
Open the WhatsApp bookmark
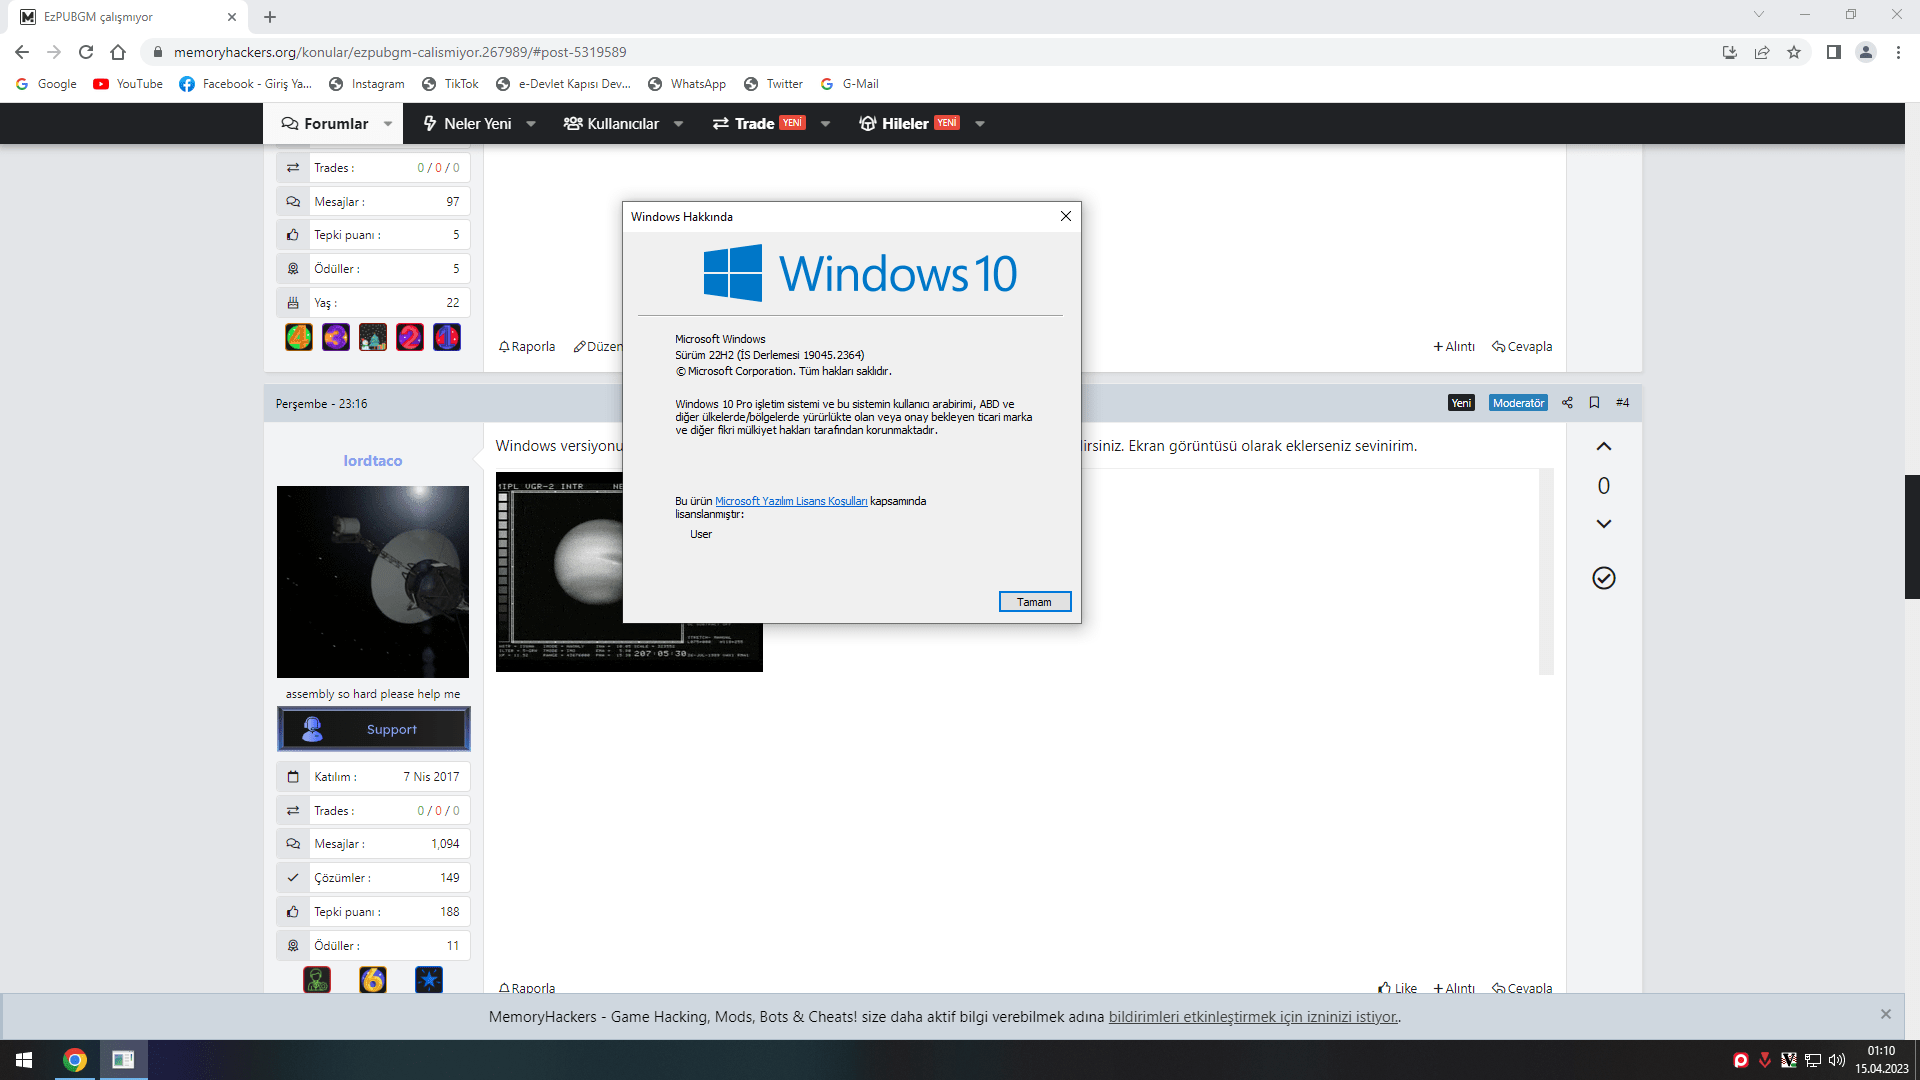[x=687, y=84]
